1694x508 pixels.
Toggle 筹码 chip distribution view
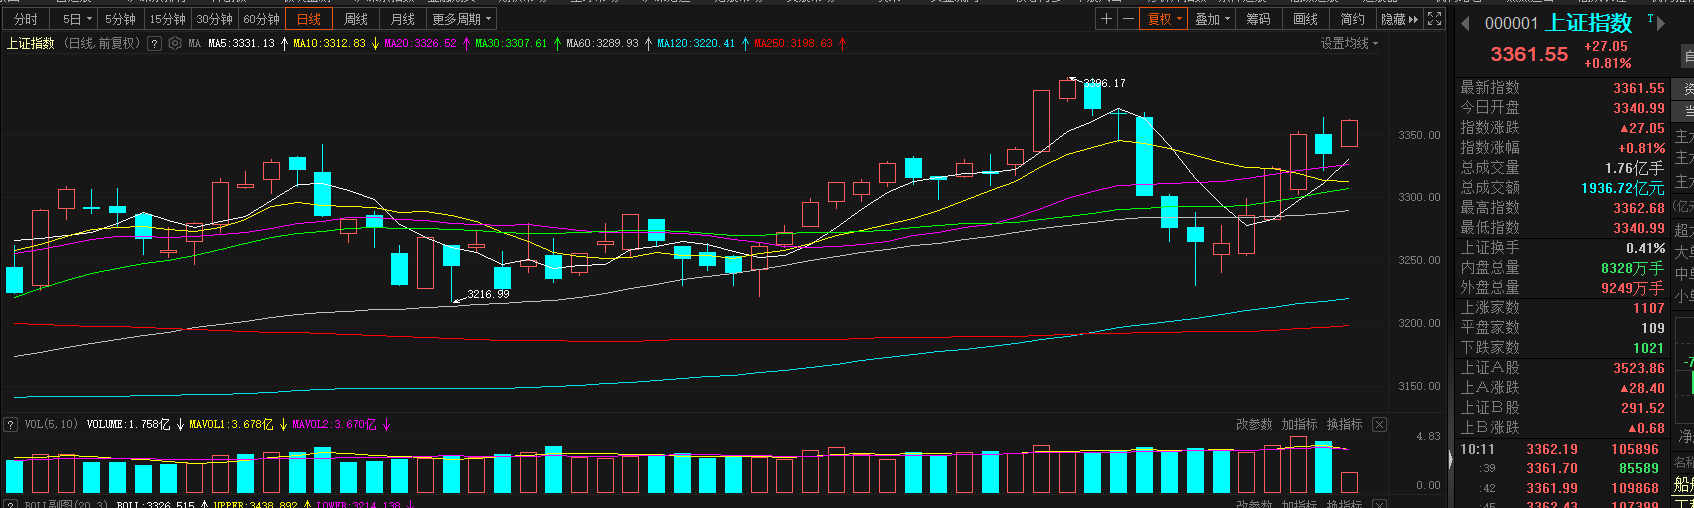point(1257,19)
